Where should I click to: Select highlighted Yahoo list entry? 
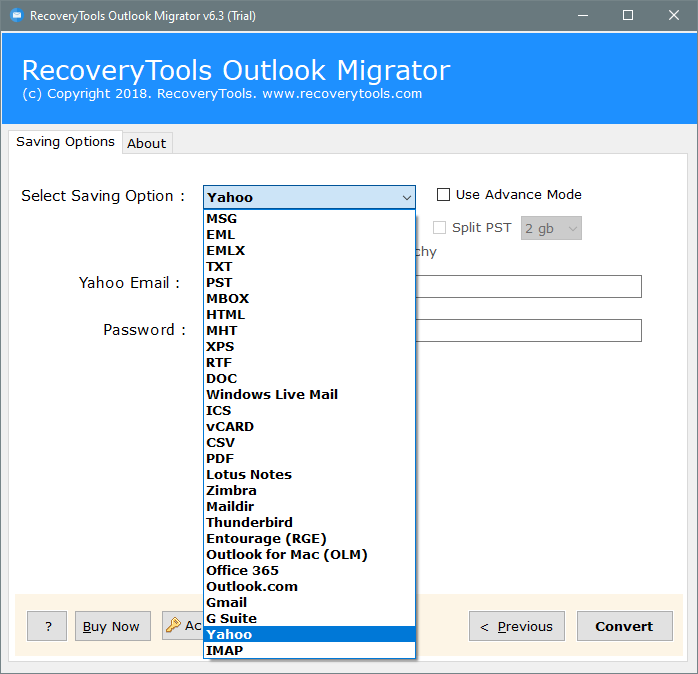coord(309,634)
